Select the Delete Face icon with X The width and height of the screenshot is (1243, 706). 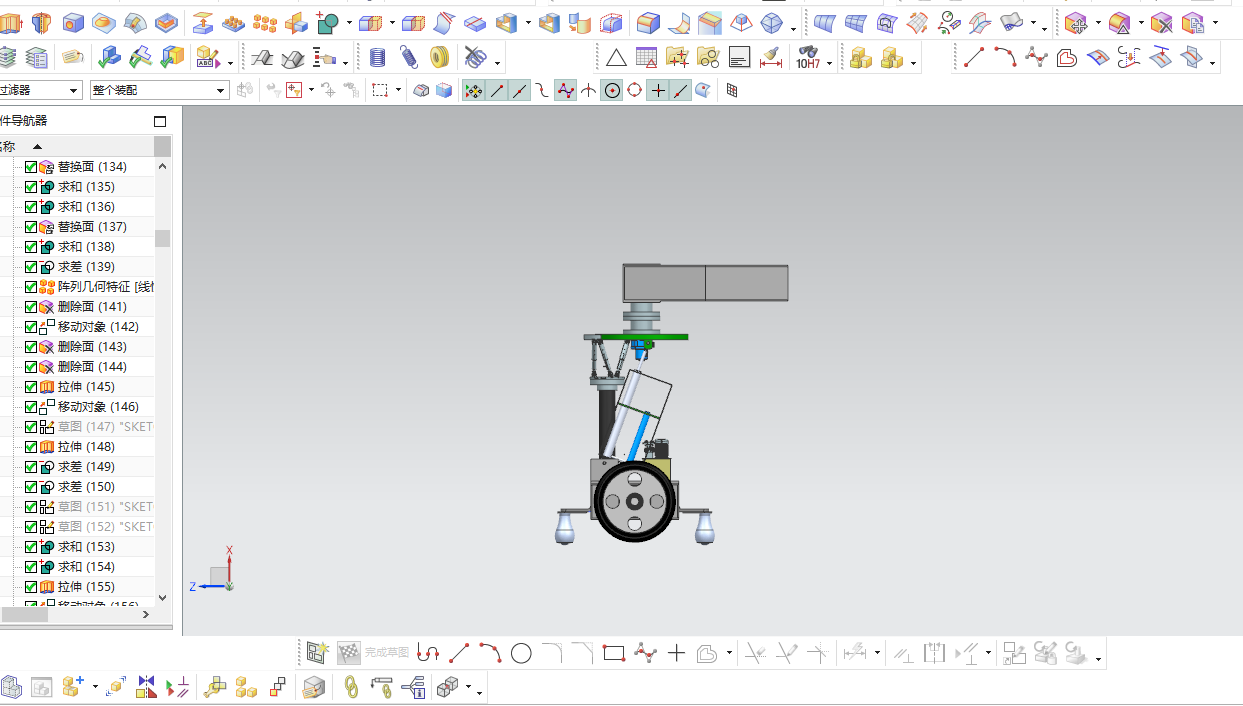pyautogui.click(x=1161, y=22)
